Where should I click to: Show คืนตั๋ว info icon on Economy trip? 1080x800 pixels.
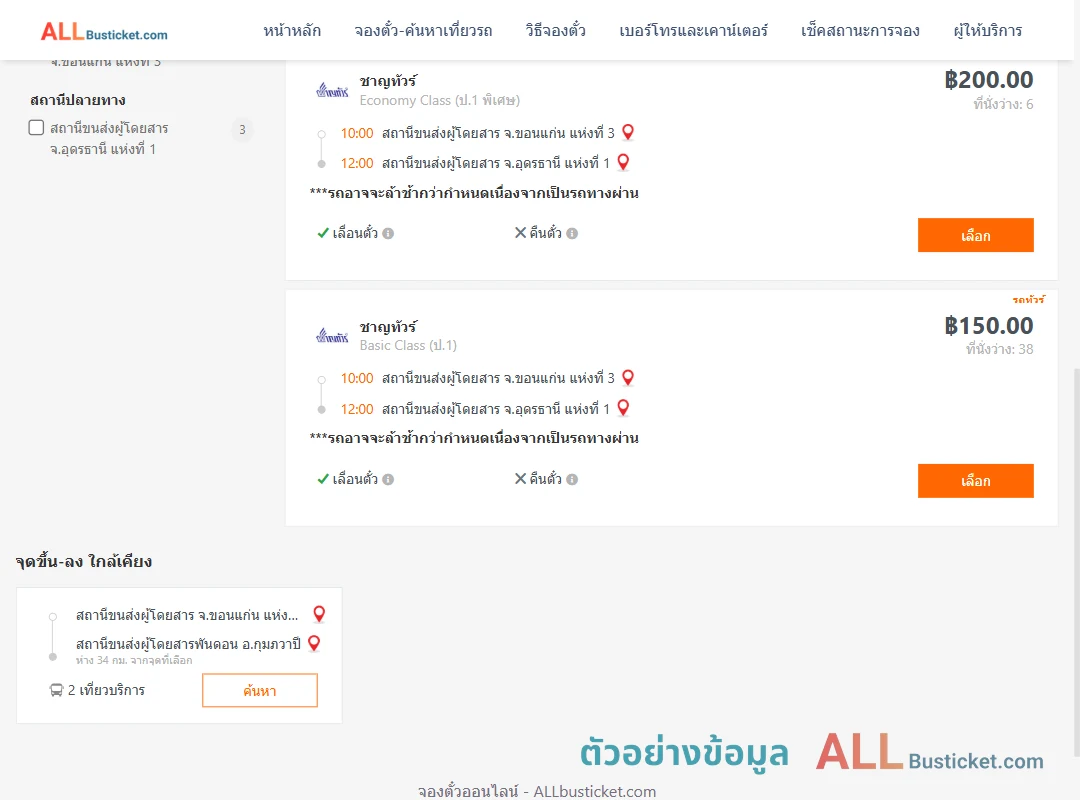pos(572,234)
